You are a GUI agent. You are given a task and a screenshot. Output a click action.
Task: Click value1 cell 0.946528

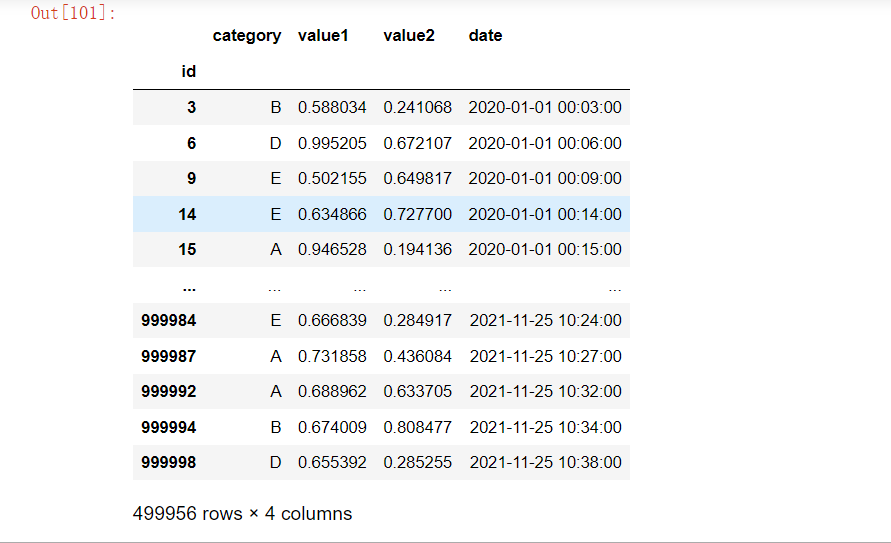(x=332, y=249)
